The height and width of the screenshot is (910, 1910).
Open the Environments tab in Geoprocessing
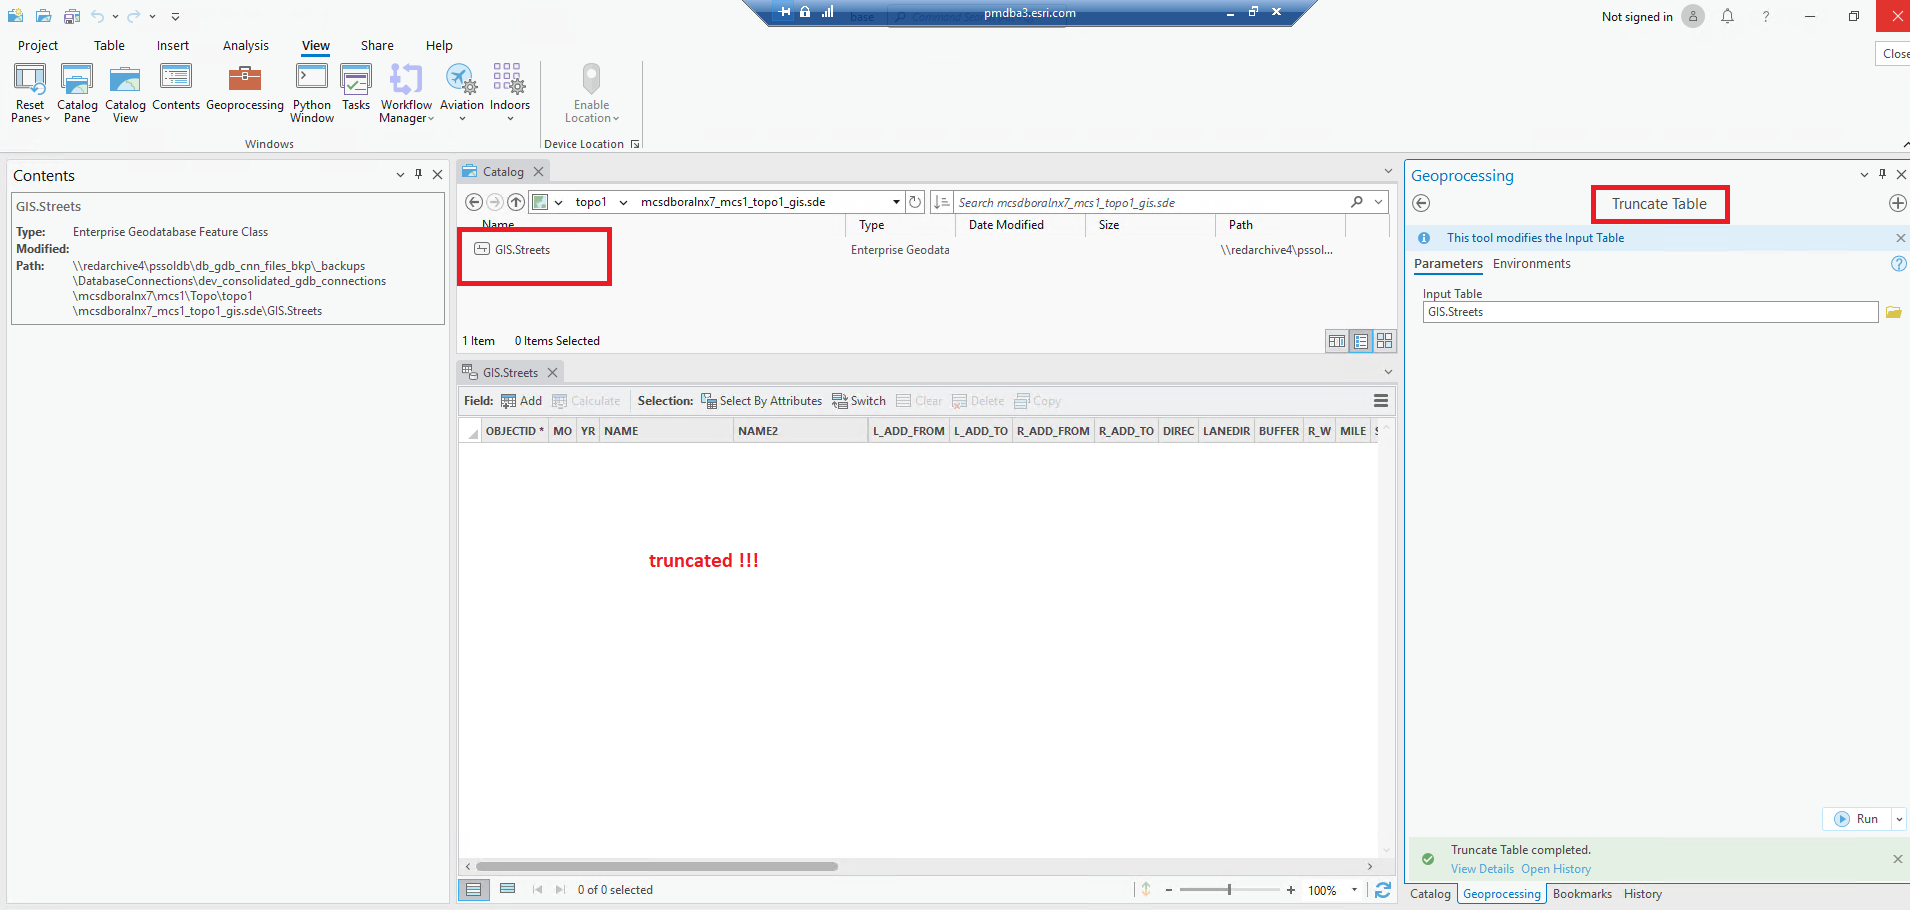click(1532, 263)
